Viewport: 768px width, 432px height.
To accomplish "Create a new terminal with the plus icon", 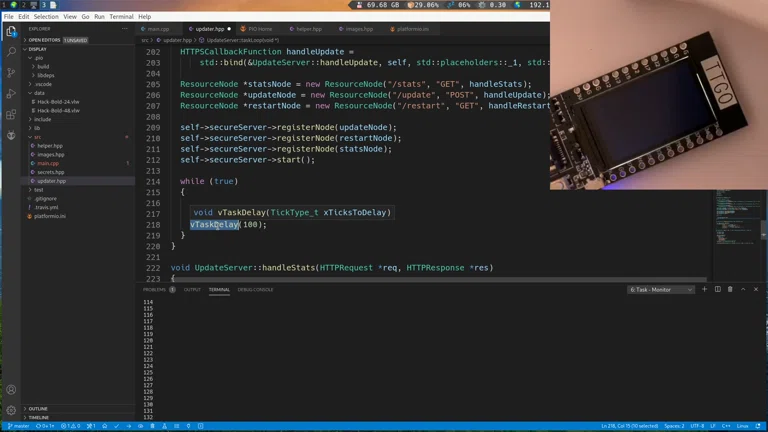I will tap(704, 289).
